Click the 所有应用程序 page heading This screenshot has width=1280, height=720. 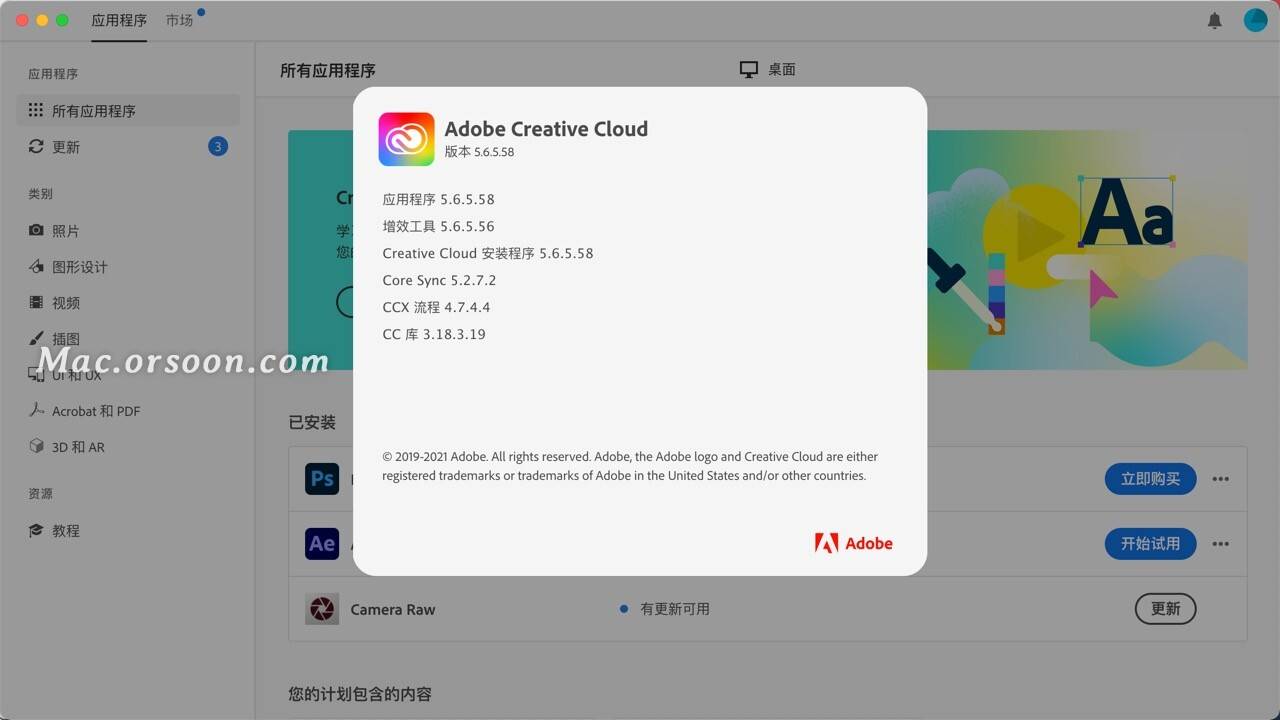coord(328,70)
